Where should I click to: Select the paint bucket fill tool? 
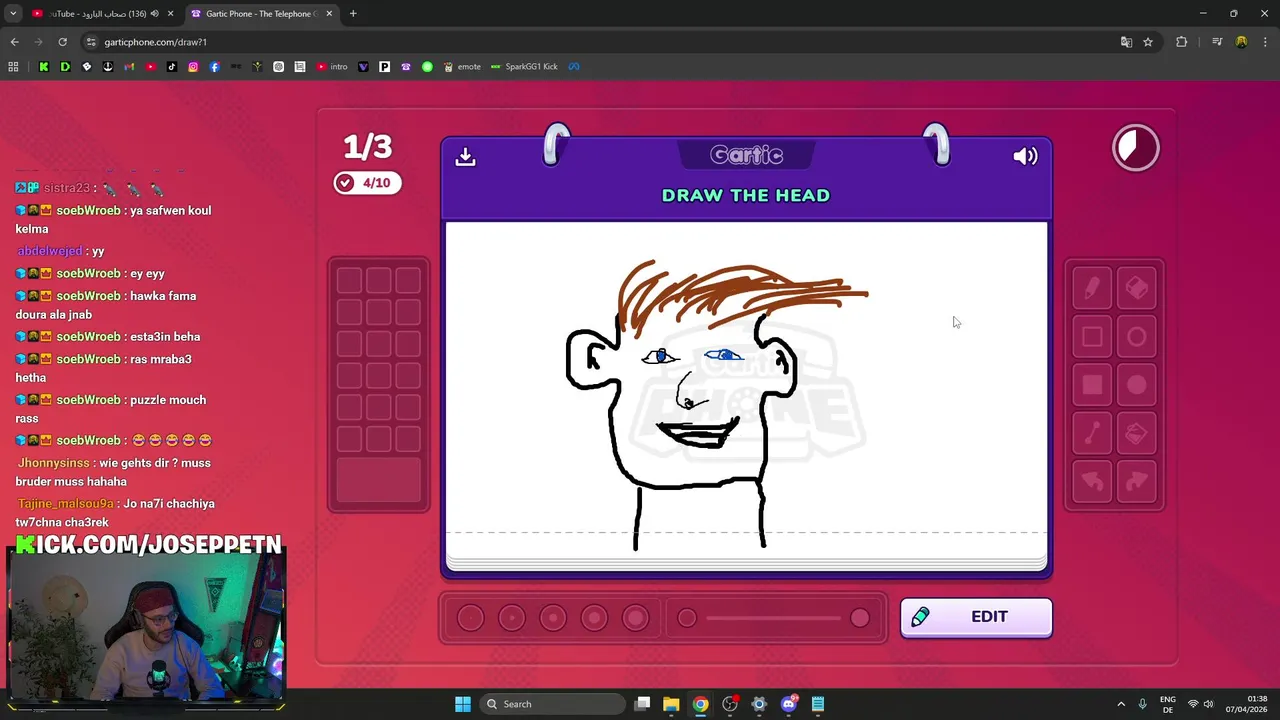pyautogui.click(x=1137, y=433)
